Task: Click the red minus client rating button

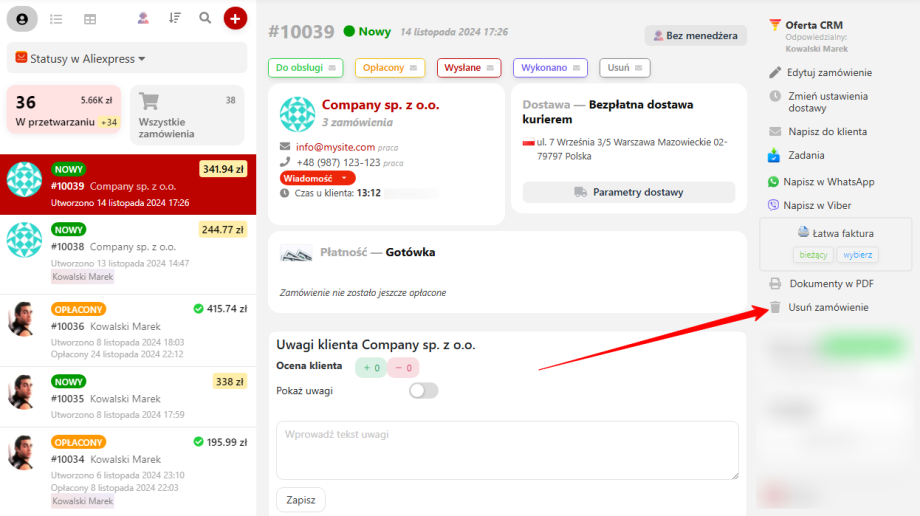Action: click(x=403, y=367)
